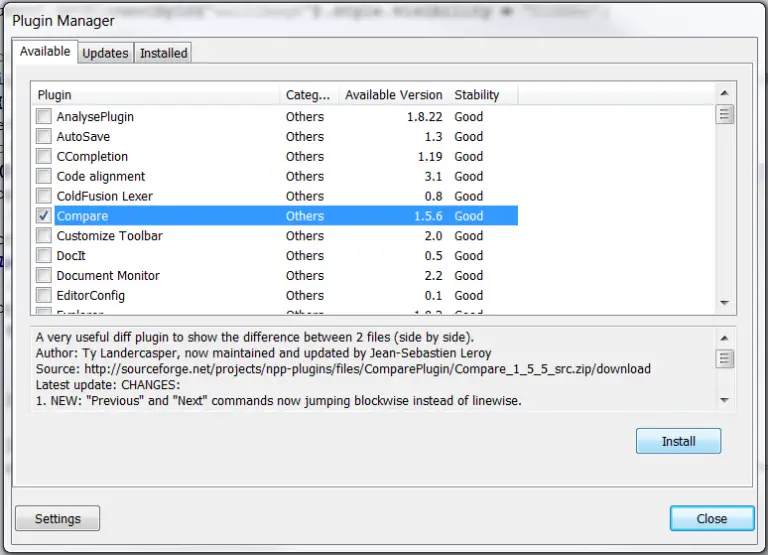Screen dimensions: 768x555
Task: Close the Plugin Manager dialog
Action: tap(712, 518)
